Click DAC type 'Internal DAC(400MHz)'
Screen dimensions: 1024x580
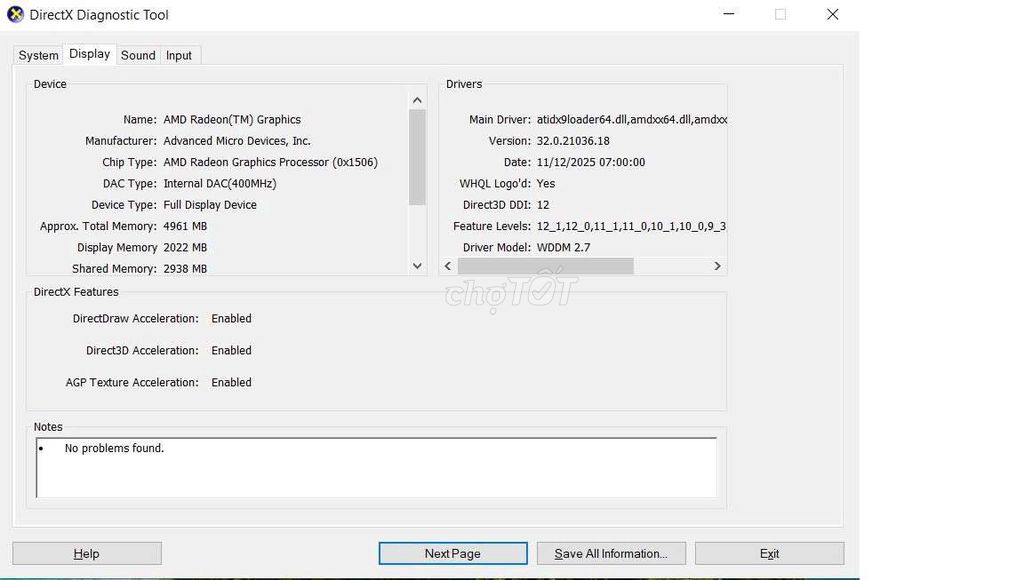point(219,184)
